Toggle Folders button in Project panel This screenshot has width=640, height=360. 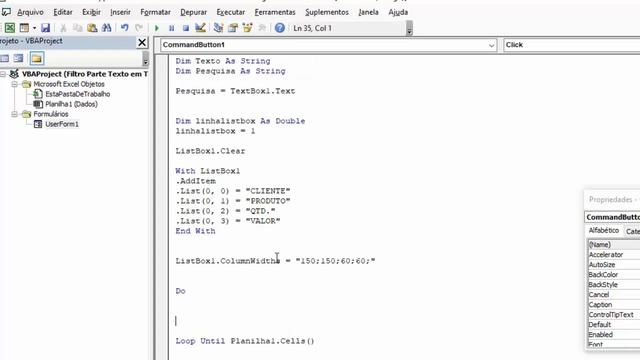click(37, 58)
